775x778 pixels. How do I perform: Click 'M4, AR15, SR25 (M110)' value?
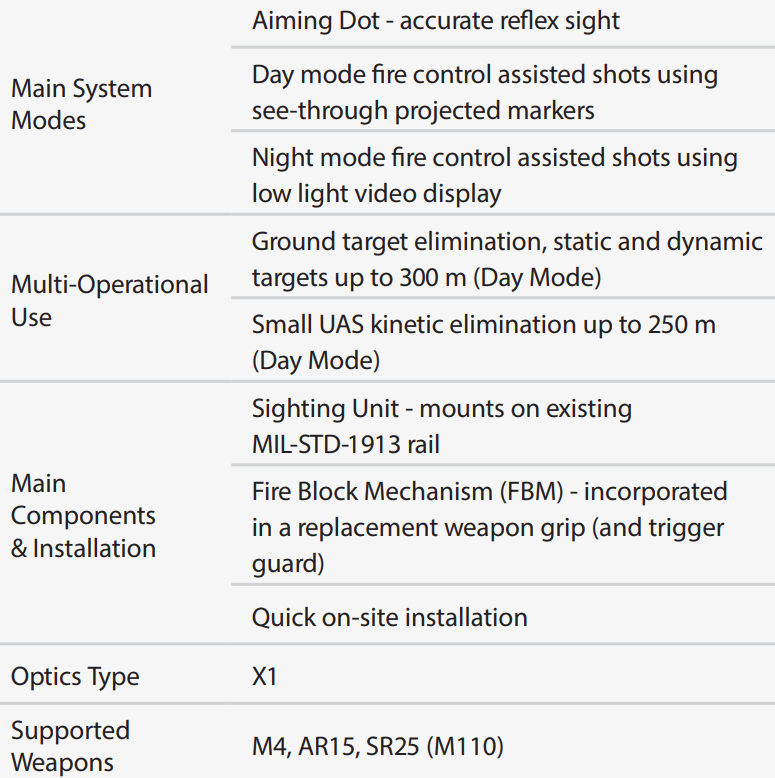(x=378, y=746)
